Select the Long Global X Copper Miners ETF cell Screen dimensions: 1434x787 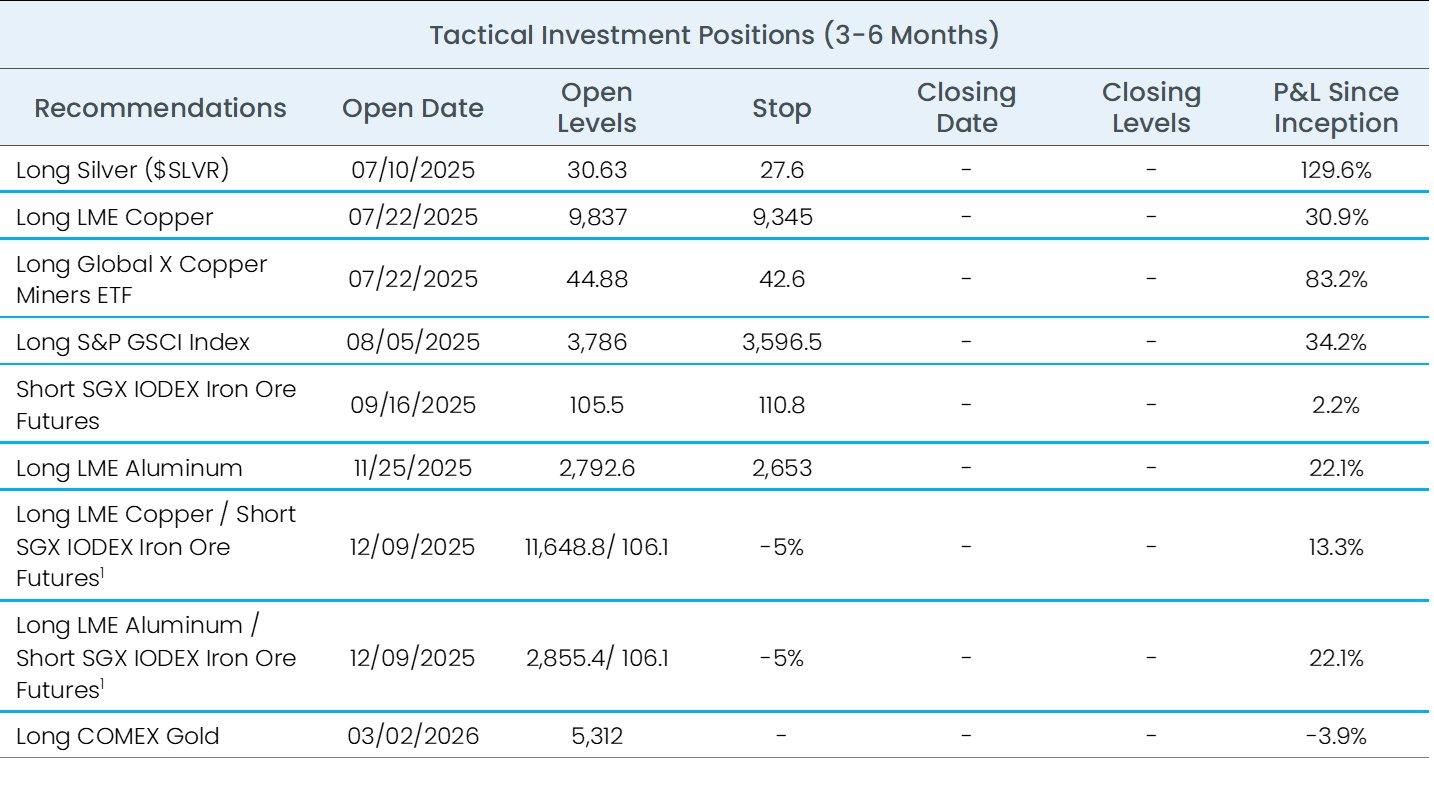pos(142,279)
